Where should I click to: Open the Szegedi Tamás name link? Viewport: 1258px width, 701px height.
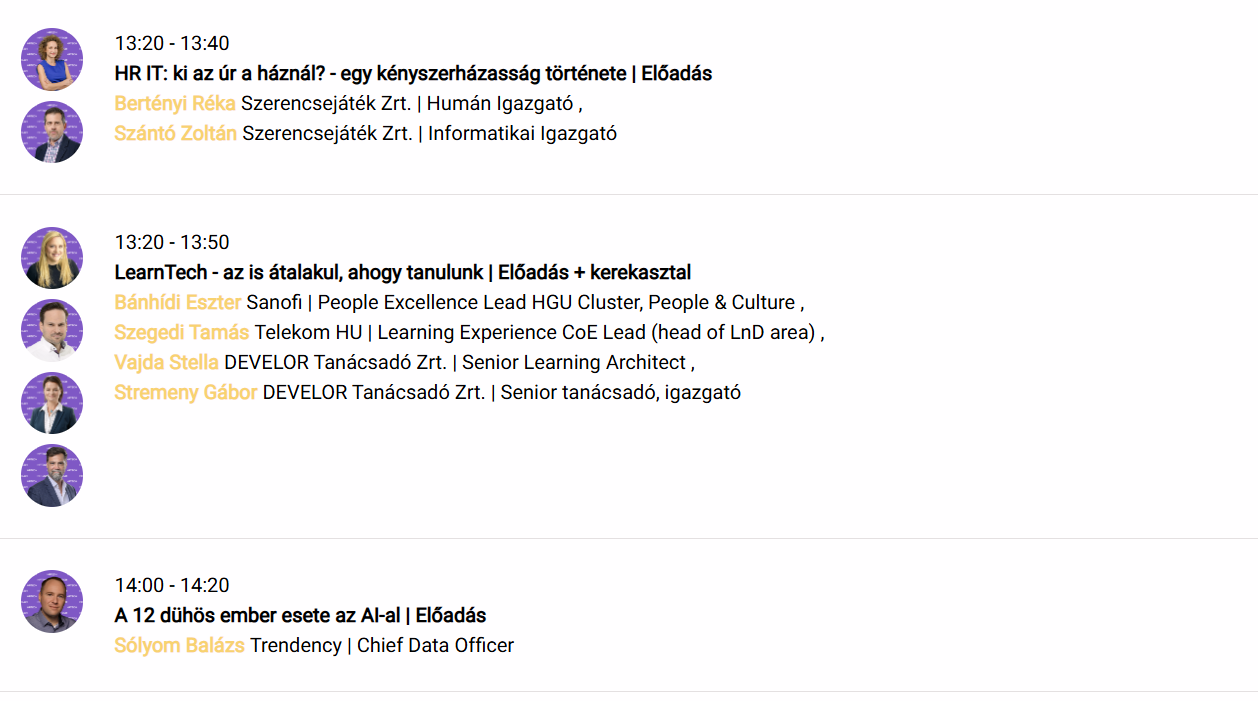pyautogui.click(x=182, y=332)
